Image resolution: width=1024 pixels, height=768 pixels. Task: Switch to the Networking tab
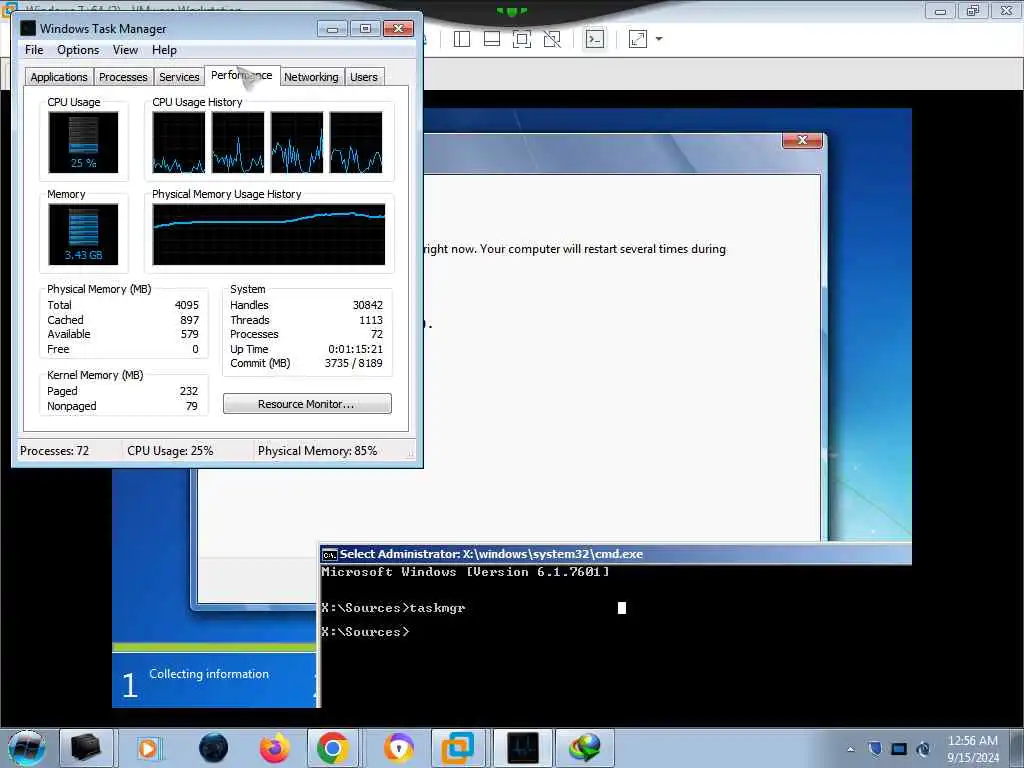(311, 77)
